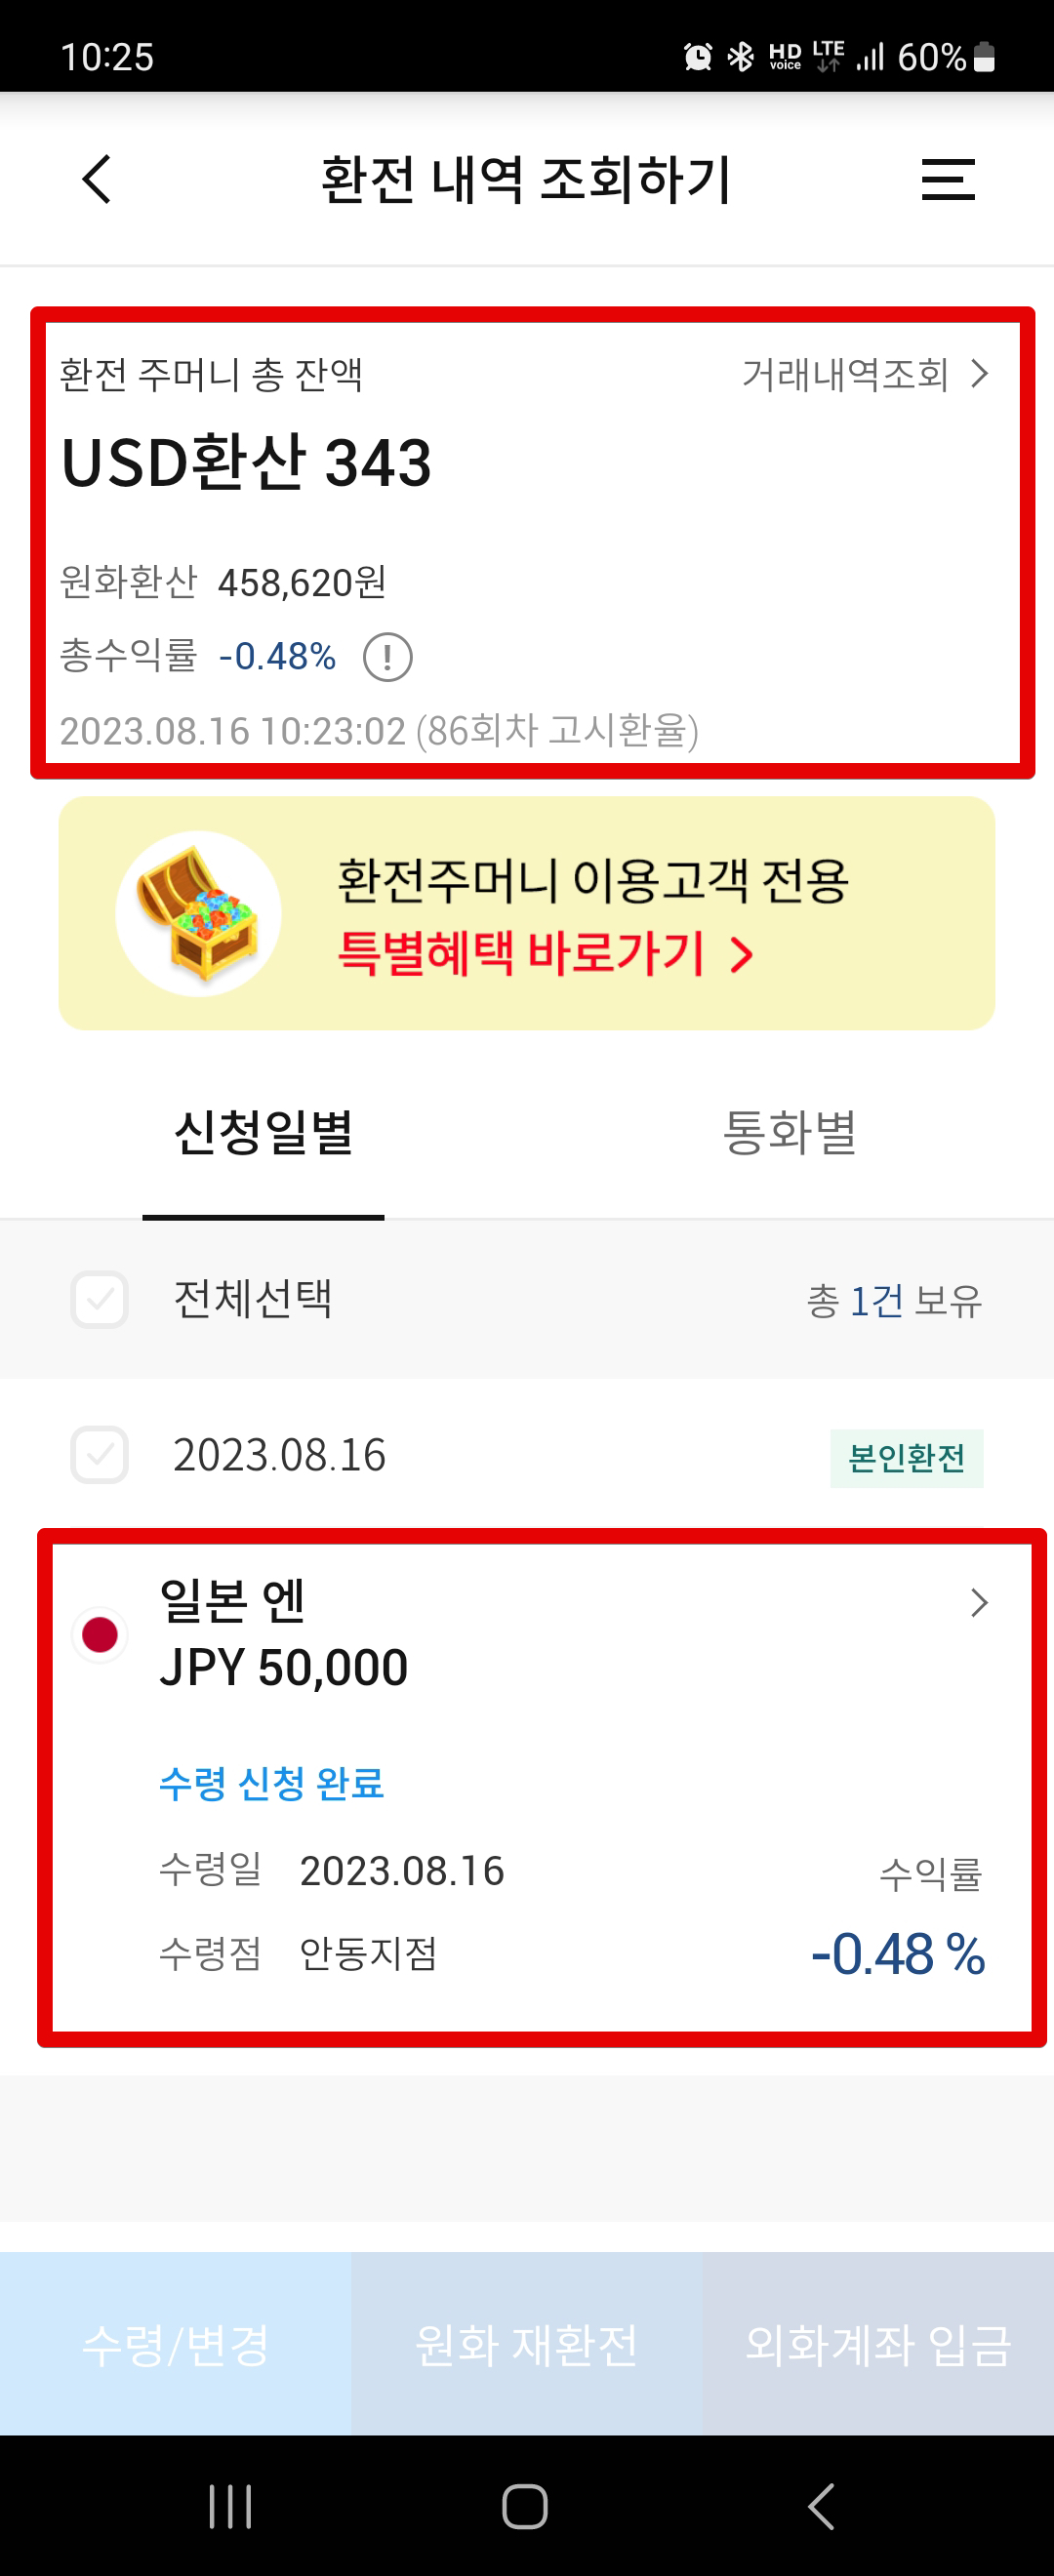The height and width of the screenshot is (2576, 1054).
Task: Switch to 통화별 tab
Action: coord(790,1134)
